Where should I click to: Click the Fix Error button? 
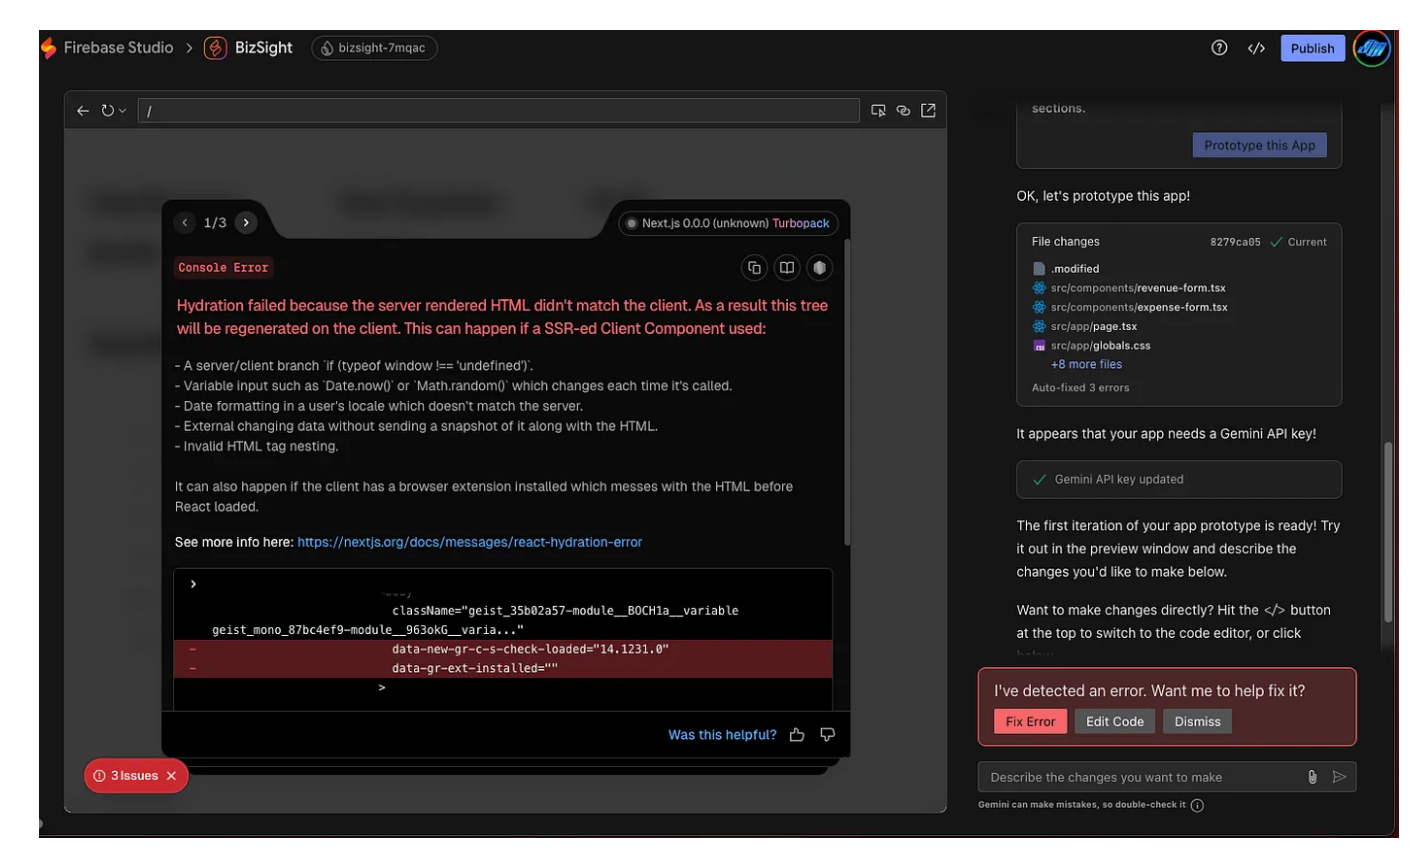tap(1030, 722)
